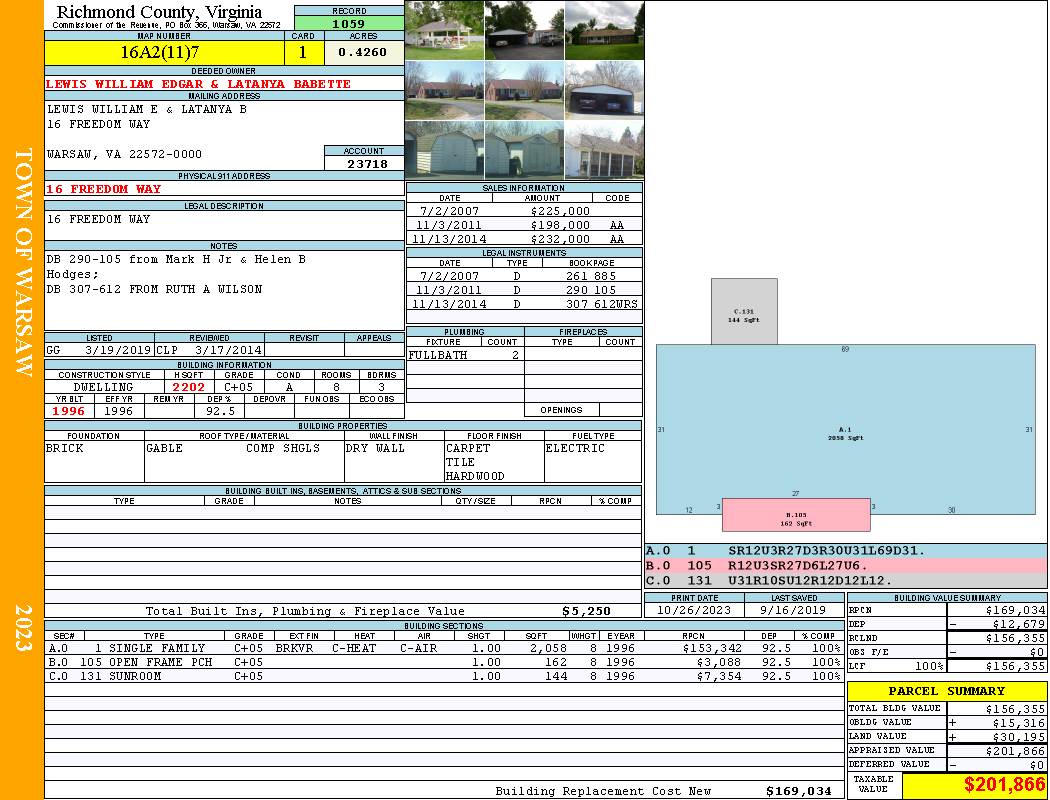Click the red deeded owner name
This screenshot has height=800, width=1050.
click(x=198, y=84)
